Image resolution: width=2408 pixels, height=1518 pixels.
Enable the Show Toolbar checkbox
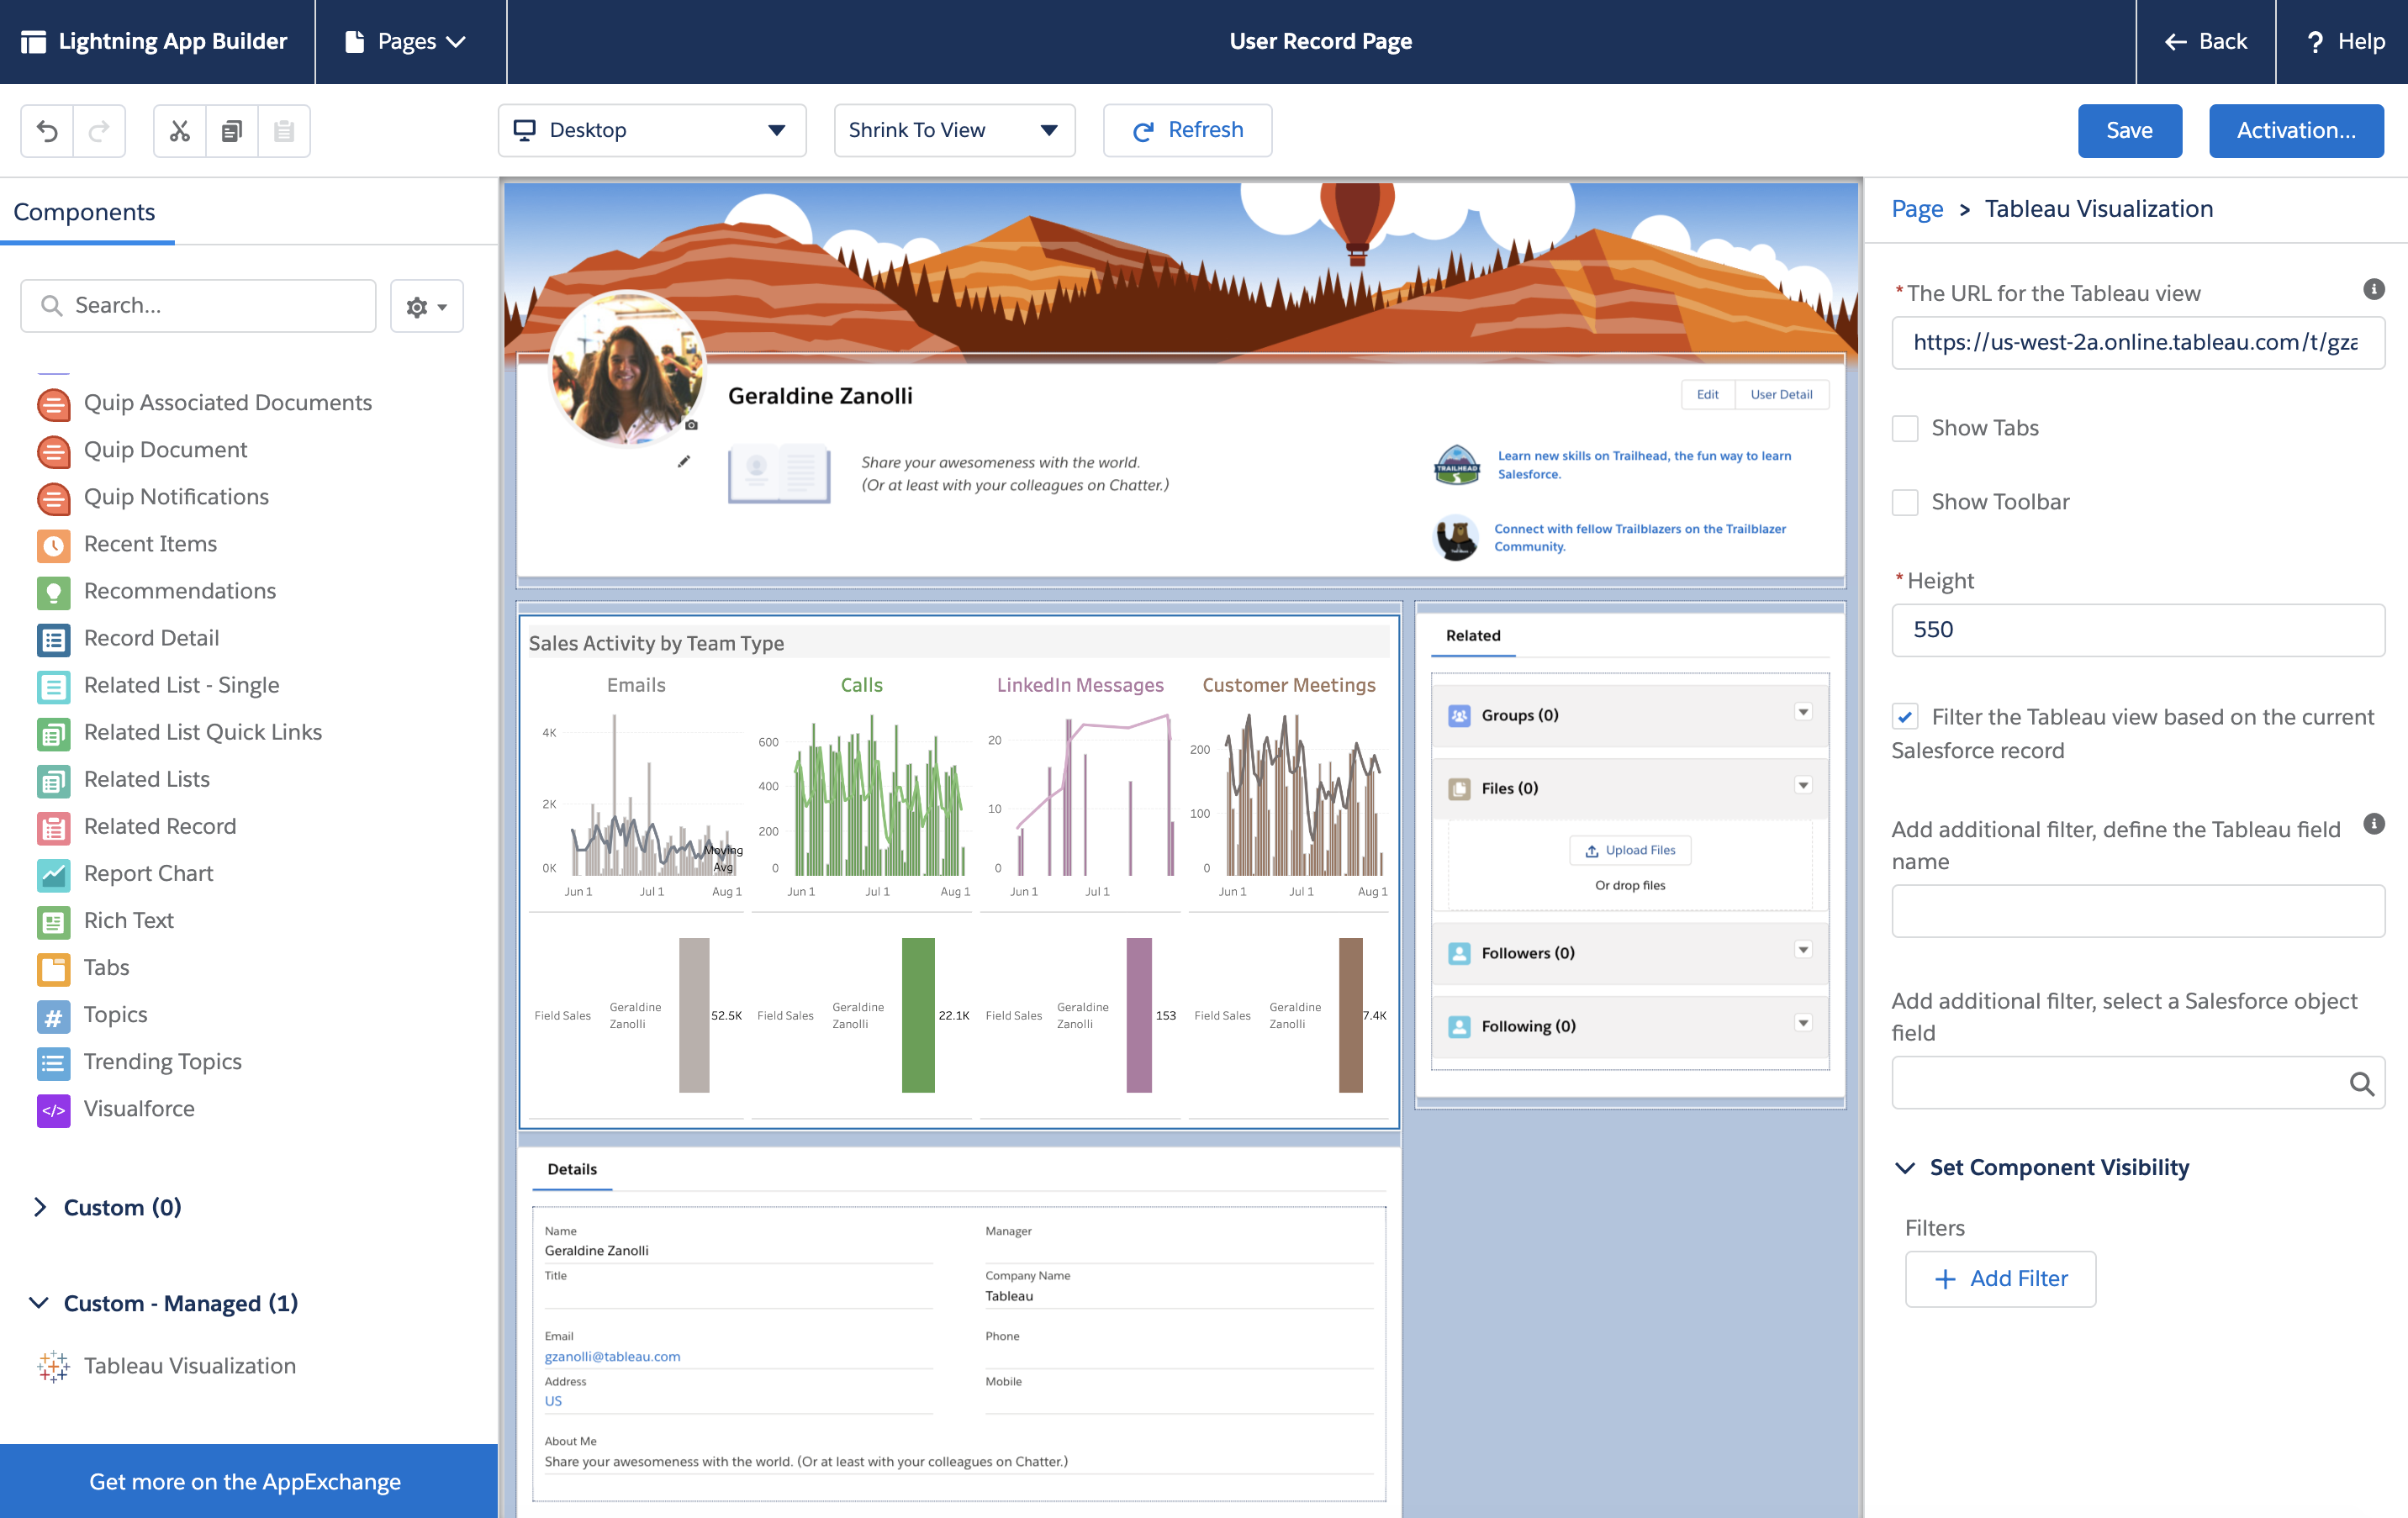(1905, 502)
